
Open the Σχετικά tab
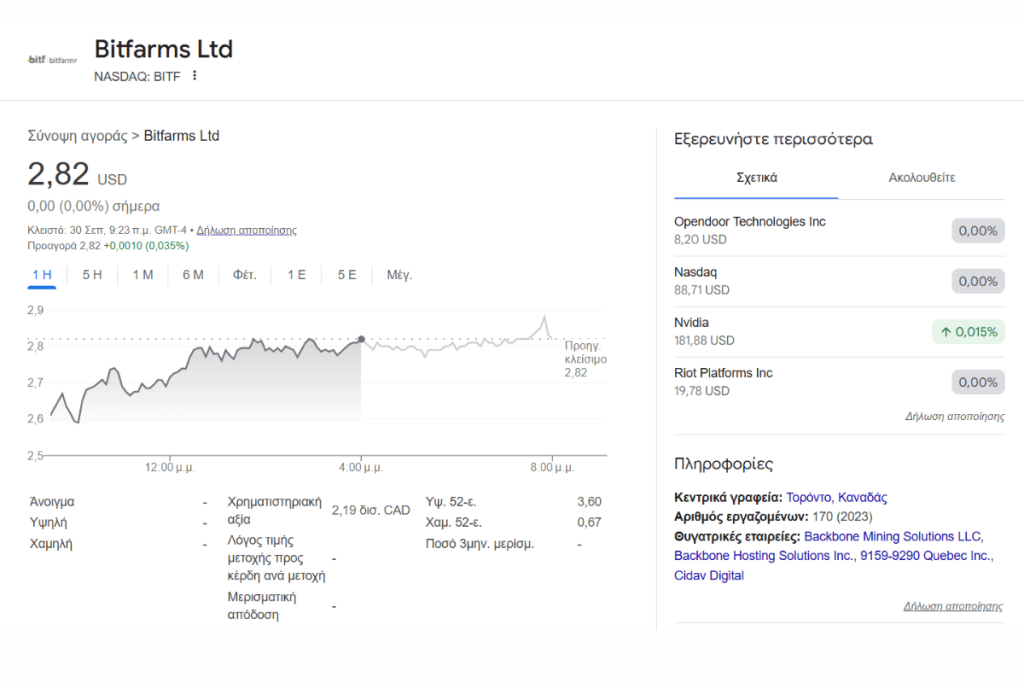pyautogui.click(x=756, y=178)
